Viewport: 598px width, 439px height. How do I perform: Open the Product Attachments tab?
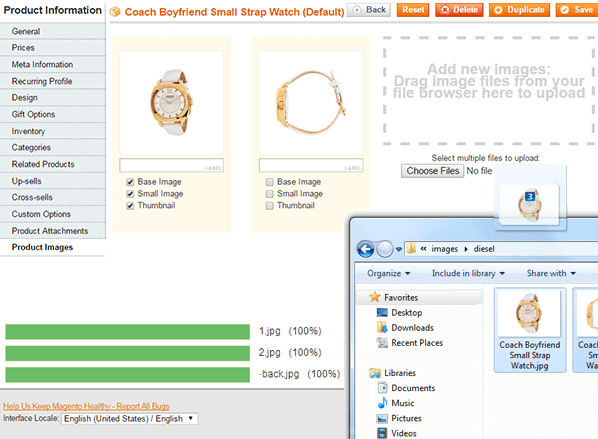53,231
